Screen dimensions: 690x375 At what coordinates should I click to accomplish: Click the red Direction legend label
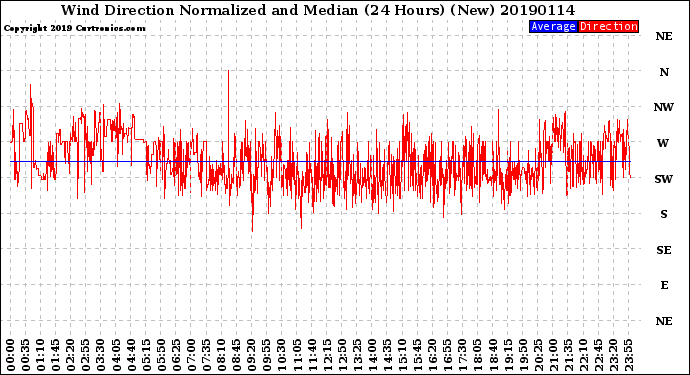click(x=608, y=26)
